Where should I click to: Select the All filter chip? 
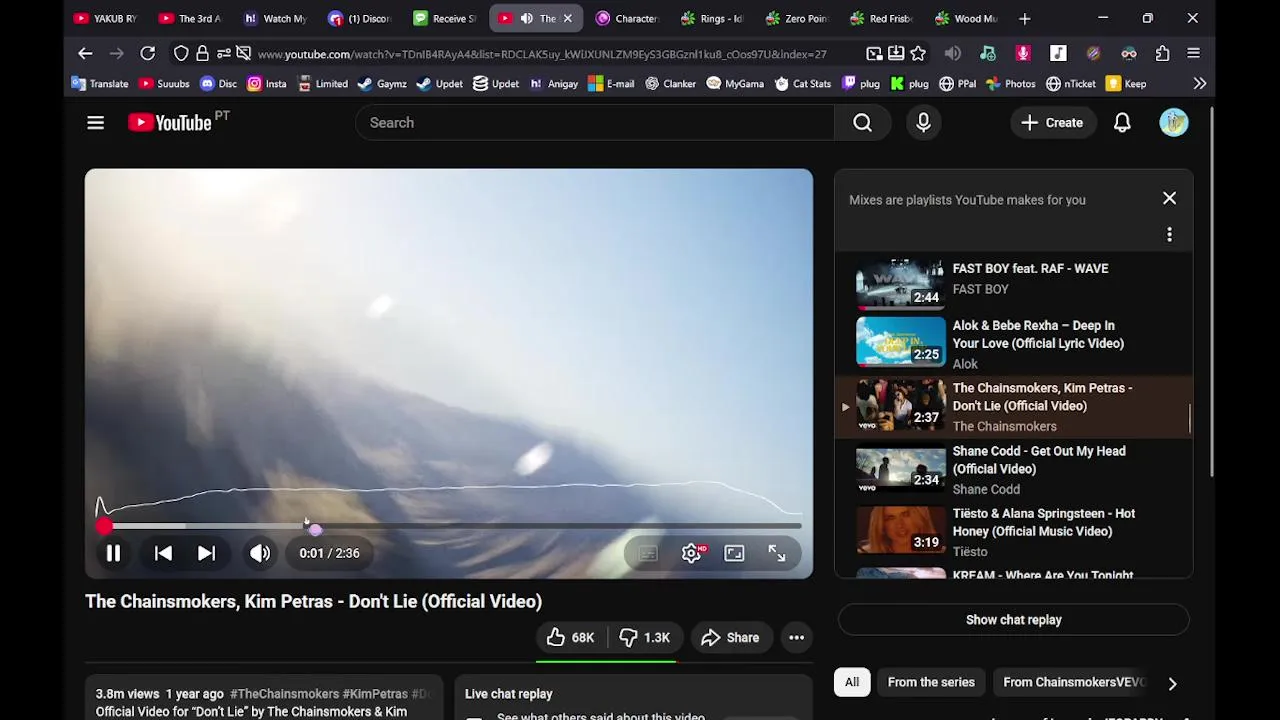pyautogui.click(x=852, y=682)
